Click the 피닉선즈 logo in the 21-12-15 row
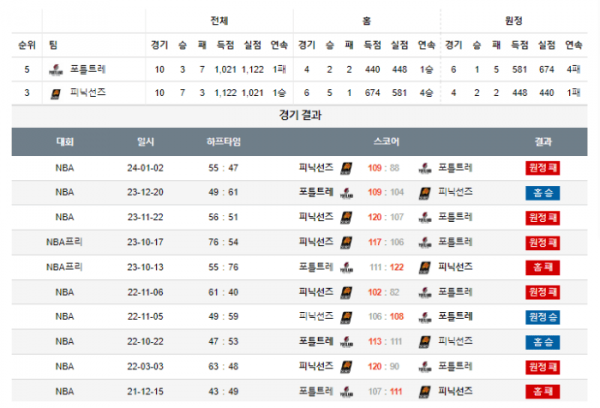The height and width of the screenshot is (408, 600). pyautogui.click(x=424, y=392)
